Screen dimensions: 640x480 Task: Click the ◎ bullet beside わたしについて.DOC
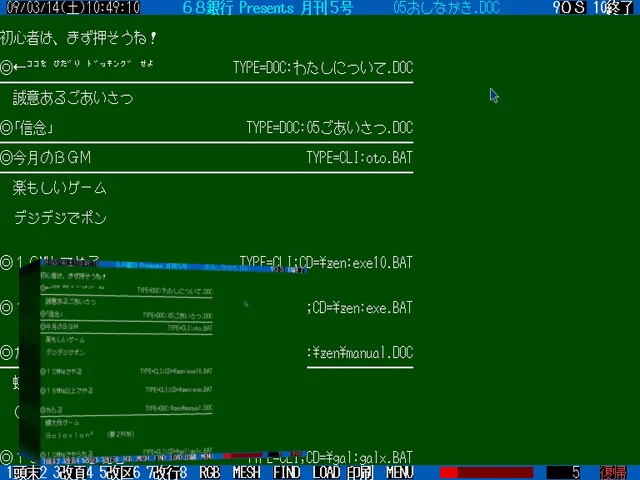7,67
